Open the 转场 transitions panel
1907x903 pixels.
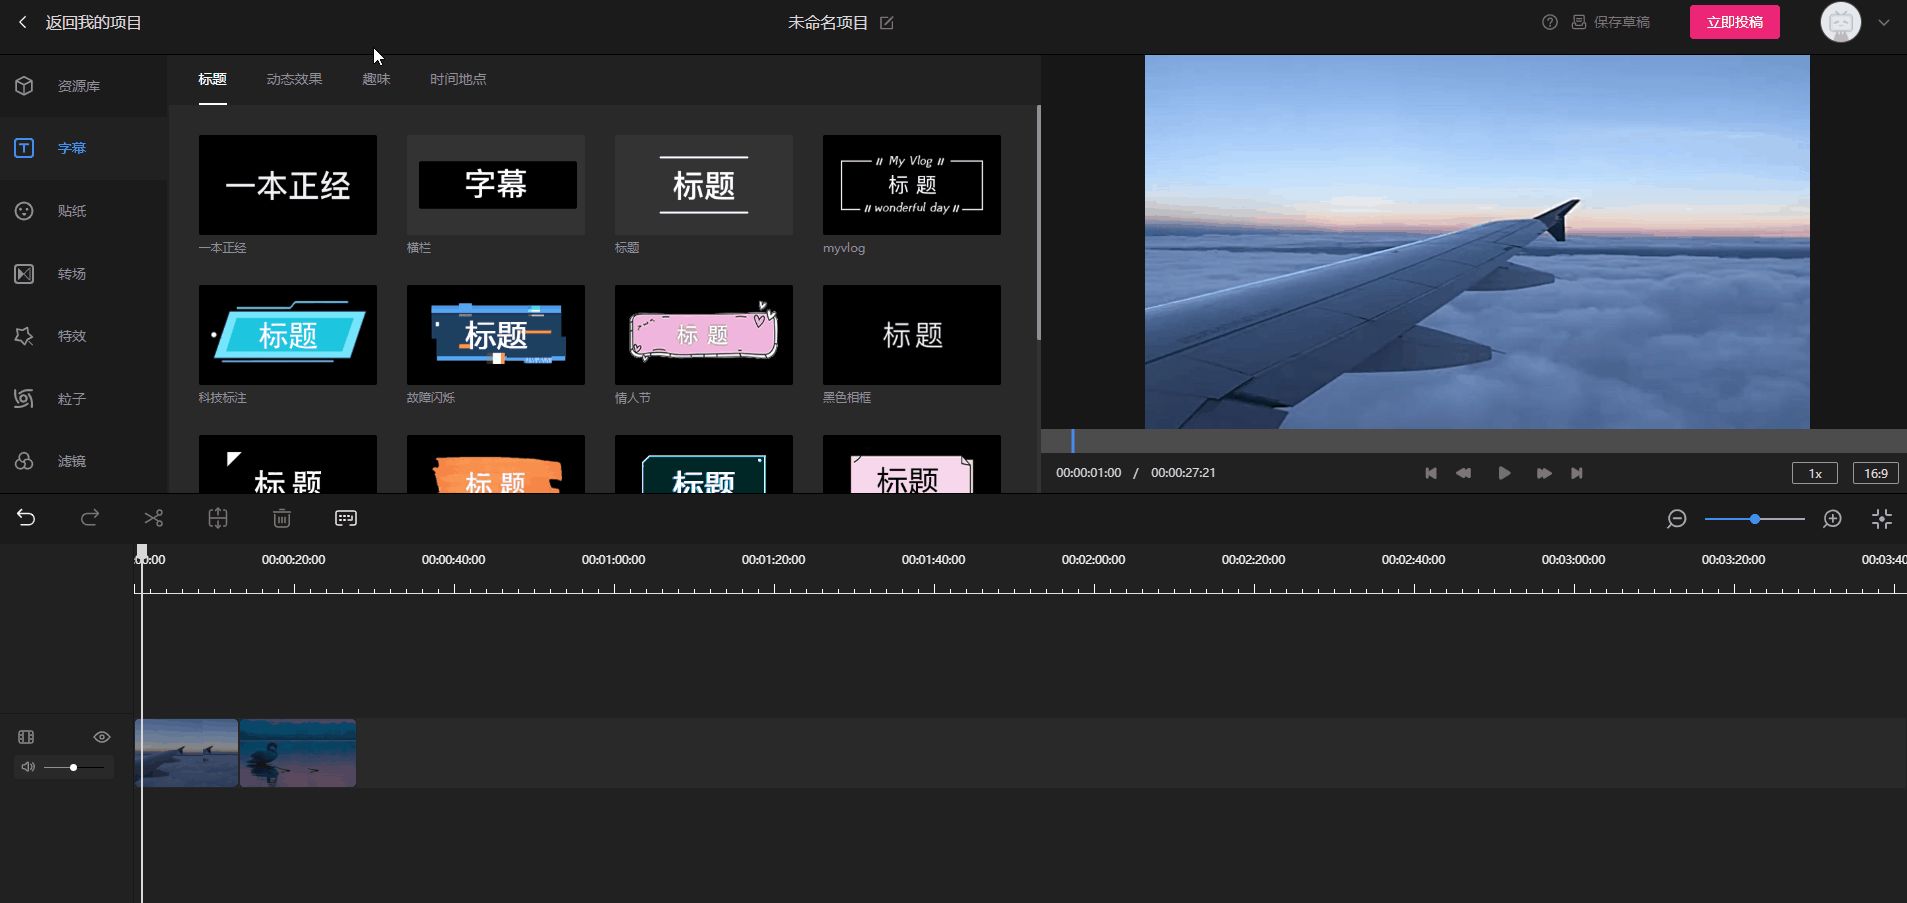71,274
